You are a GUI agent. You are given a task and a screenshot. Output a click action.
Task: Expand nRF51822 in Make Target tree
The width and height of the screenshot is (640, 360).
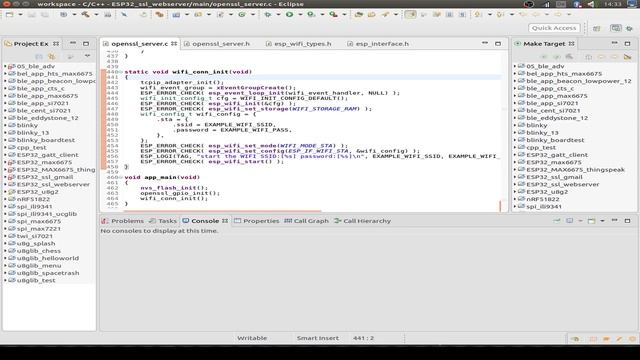[x=515, y=199]
